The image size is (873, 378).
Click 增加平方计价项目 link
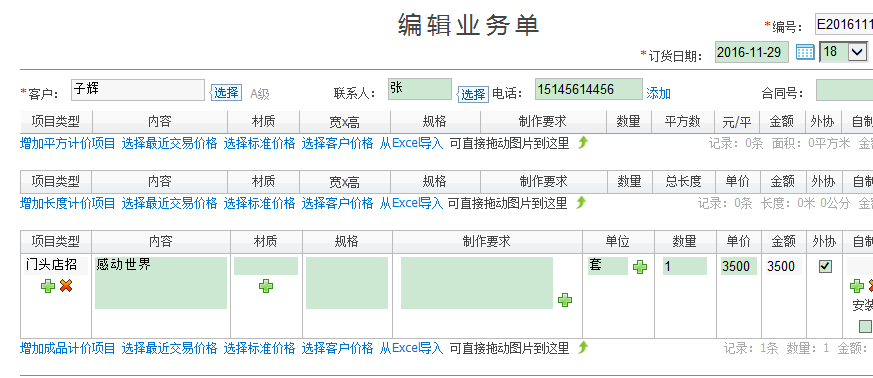point(67,144)
